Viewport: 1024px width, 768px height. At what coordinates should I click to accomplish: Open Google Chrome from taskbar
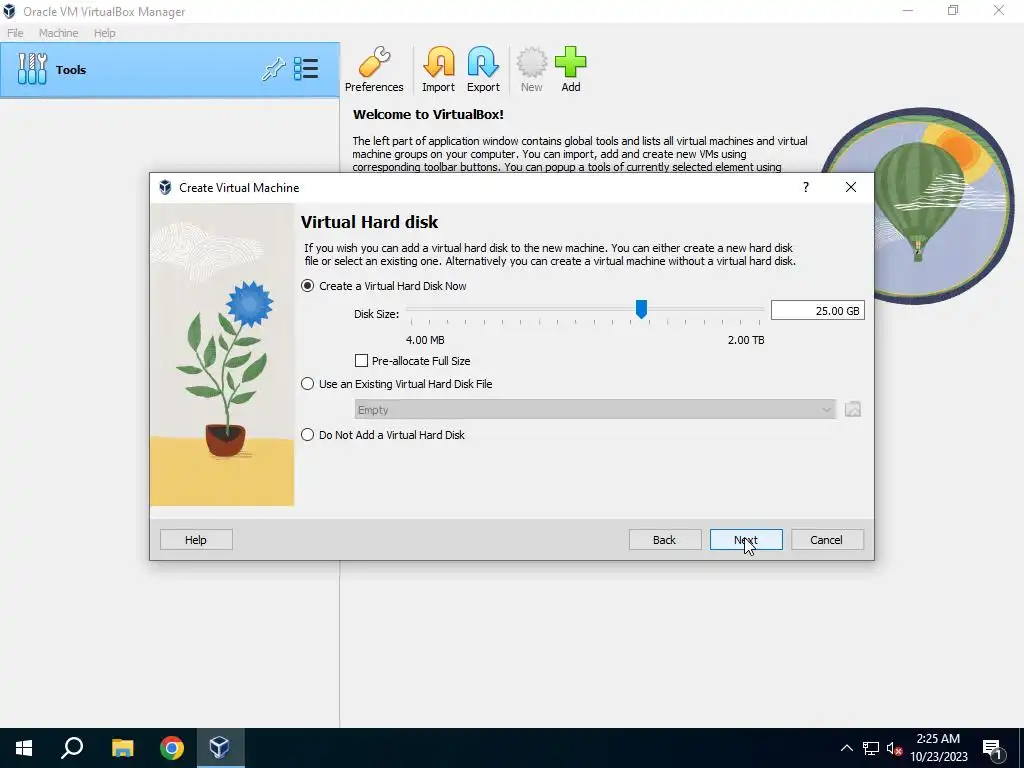172,748
